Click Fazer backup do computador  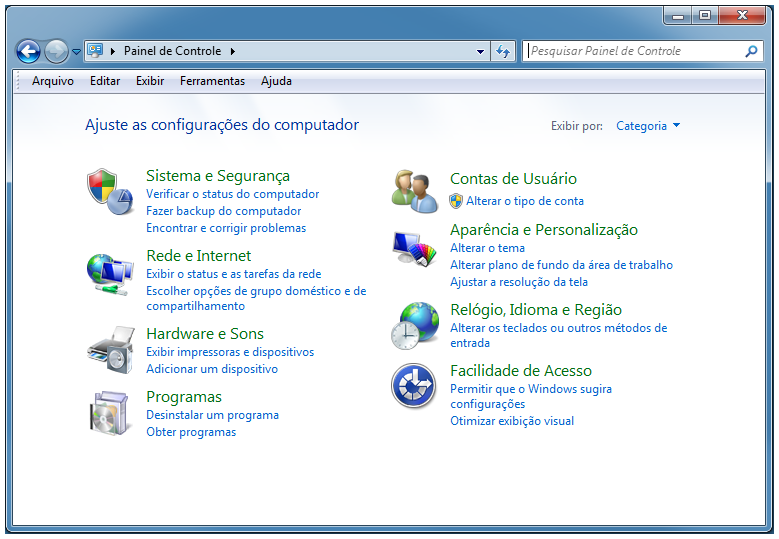tap(224, 211)
